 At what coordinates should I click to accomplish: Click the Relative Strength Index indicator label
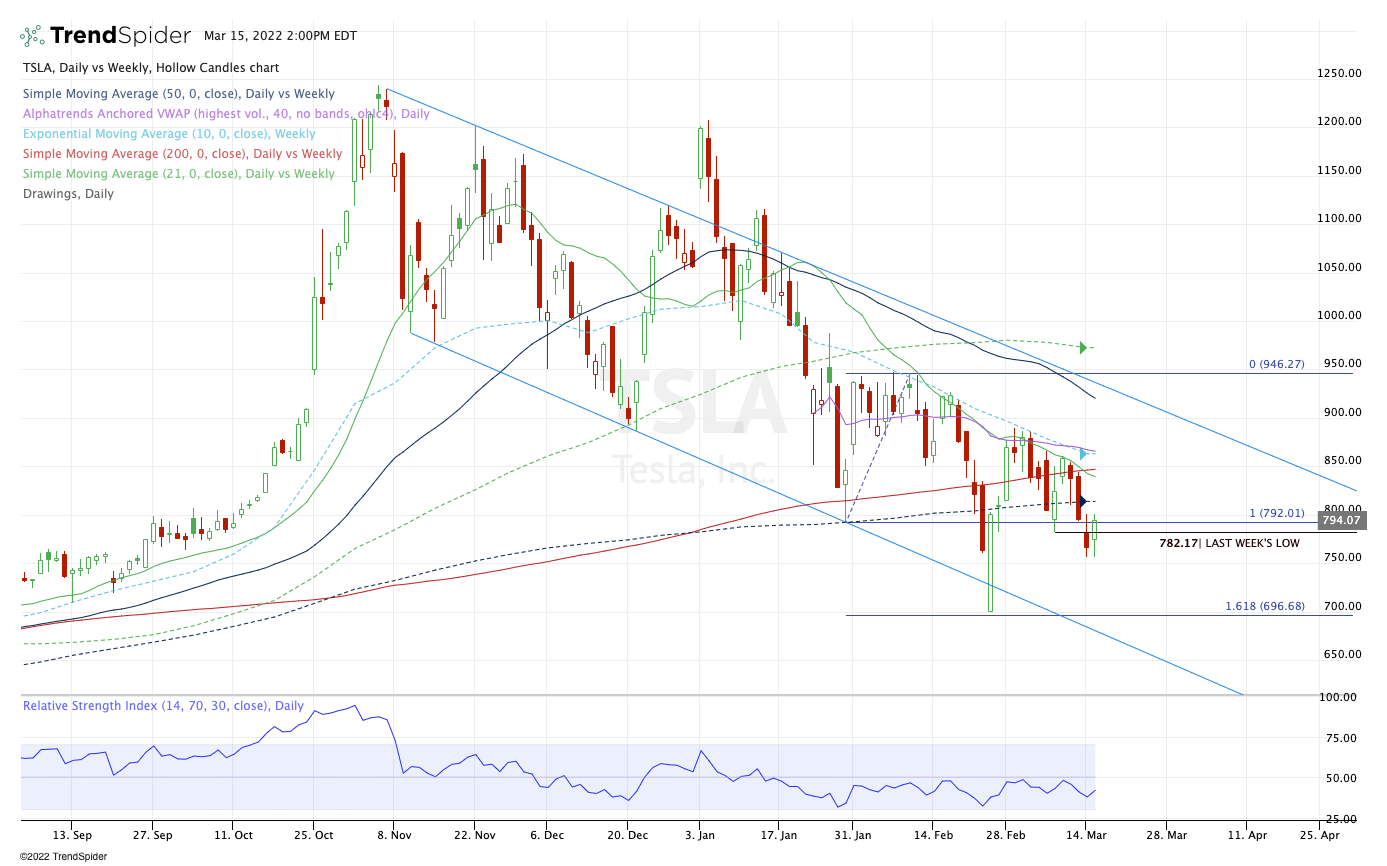163,706
